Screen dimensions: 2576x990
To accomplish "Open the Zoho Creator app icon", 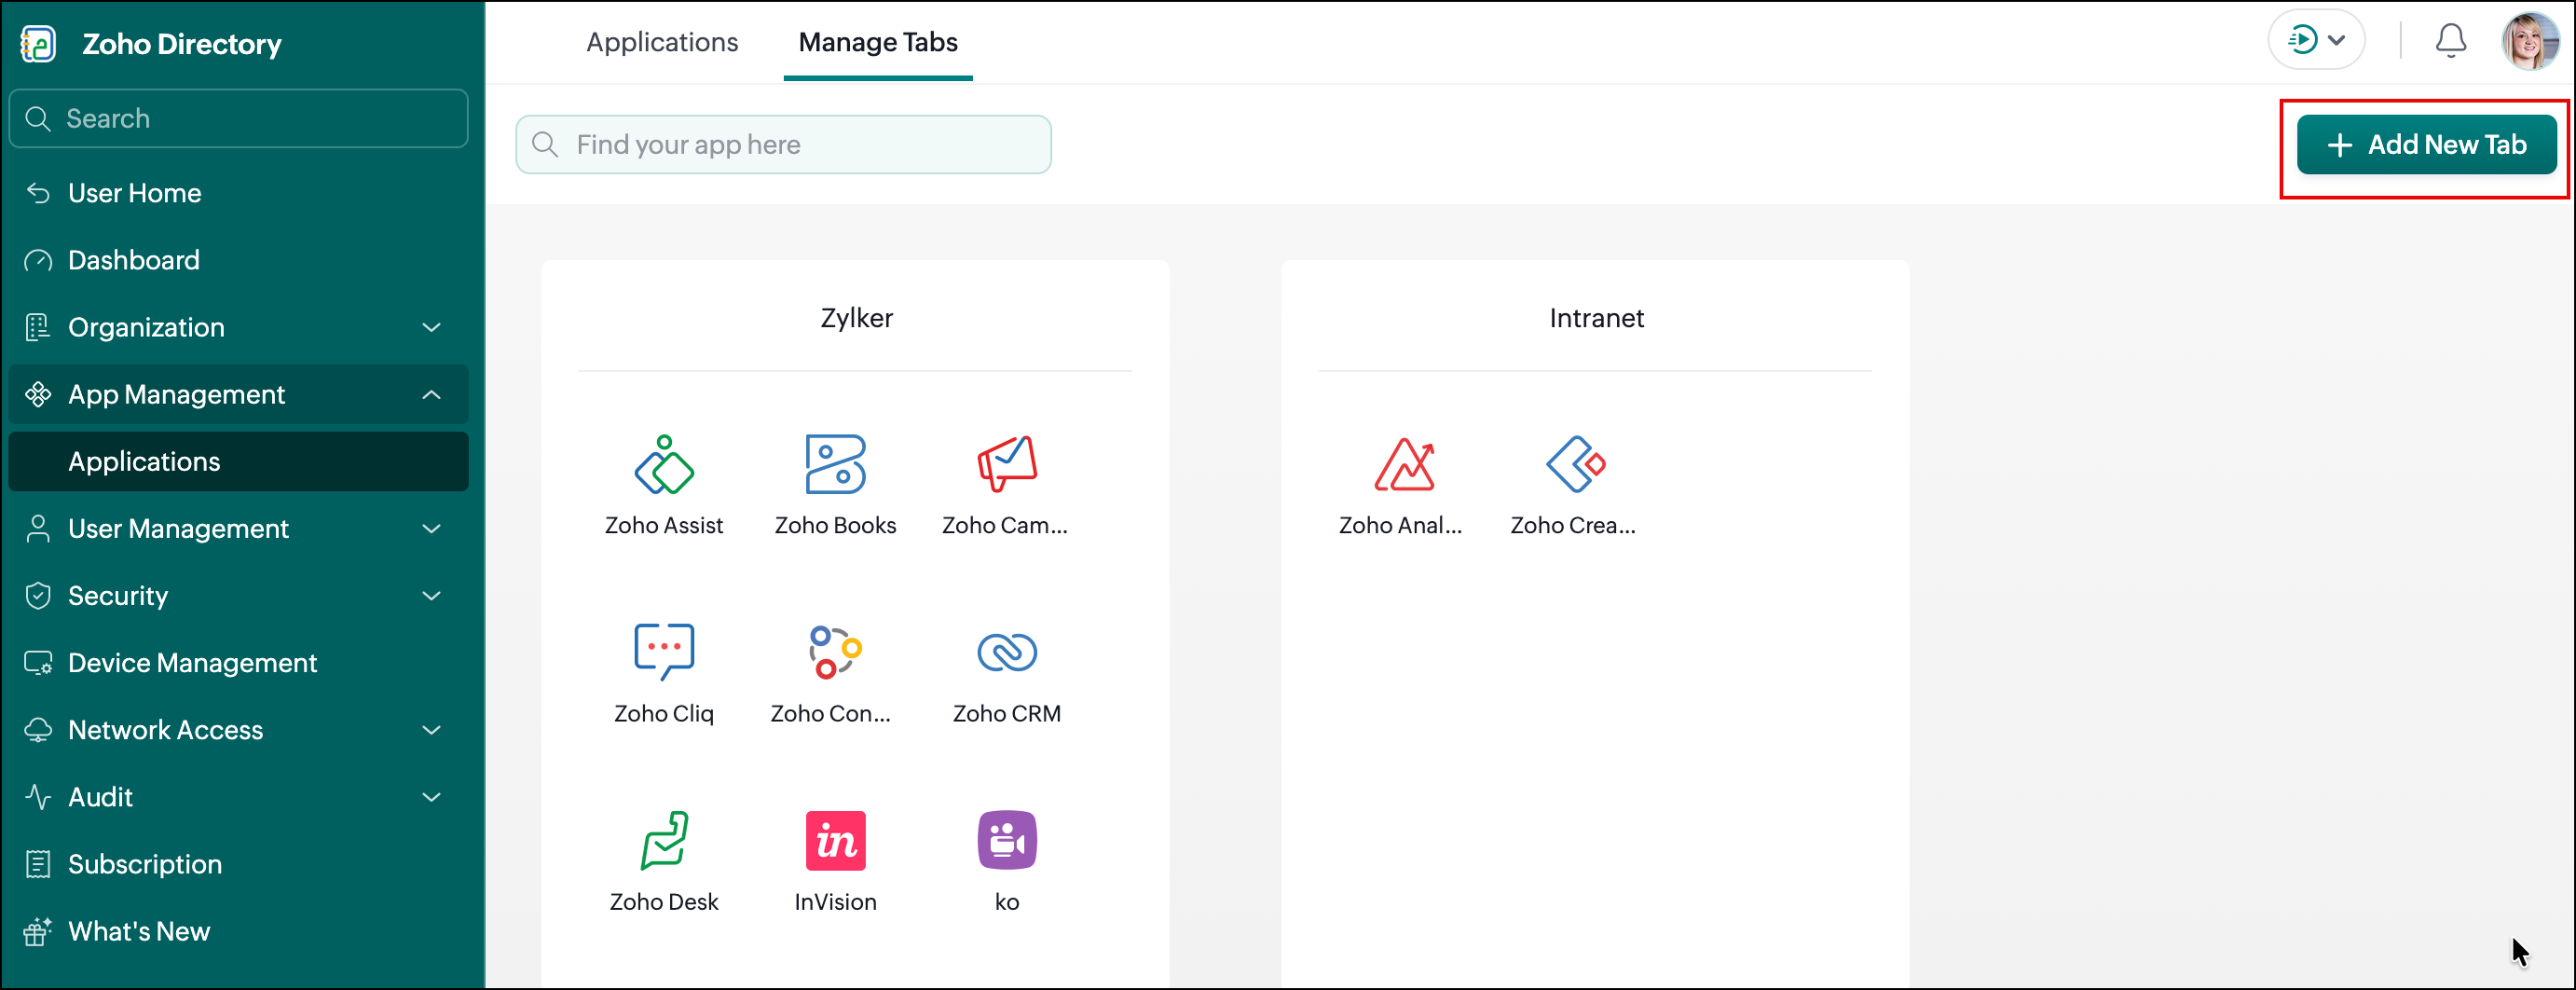I will click(1575, 464).
